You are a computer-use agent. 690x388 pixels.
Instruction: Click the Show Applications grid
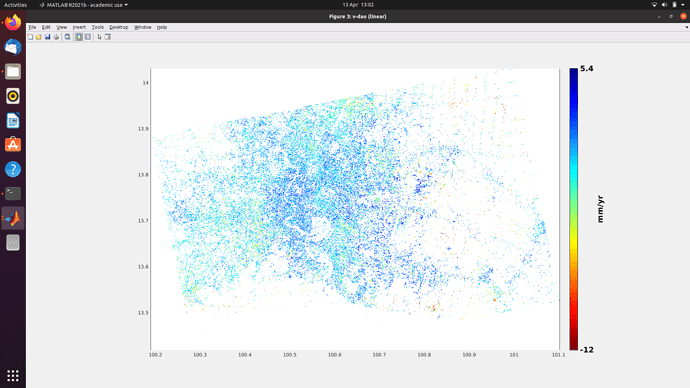13,375
